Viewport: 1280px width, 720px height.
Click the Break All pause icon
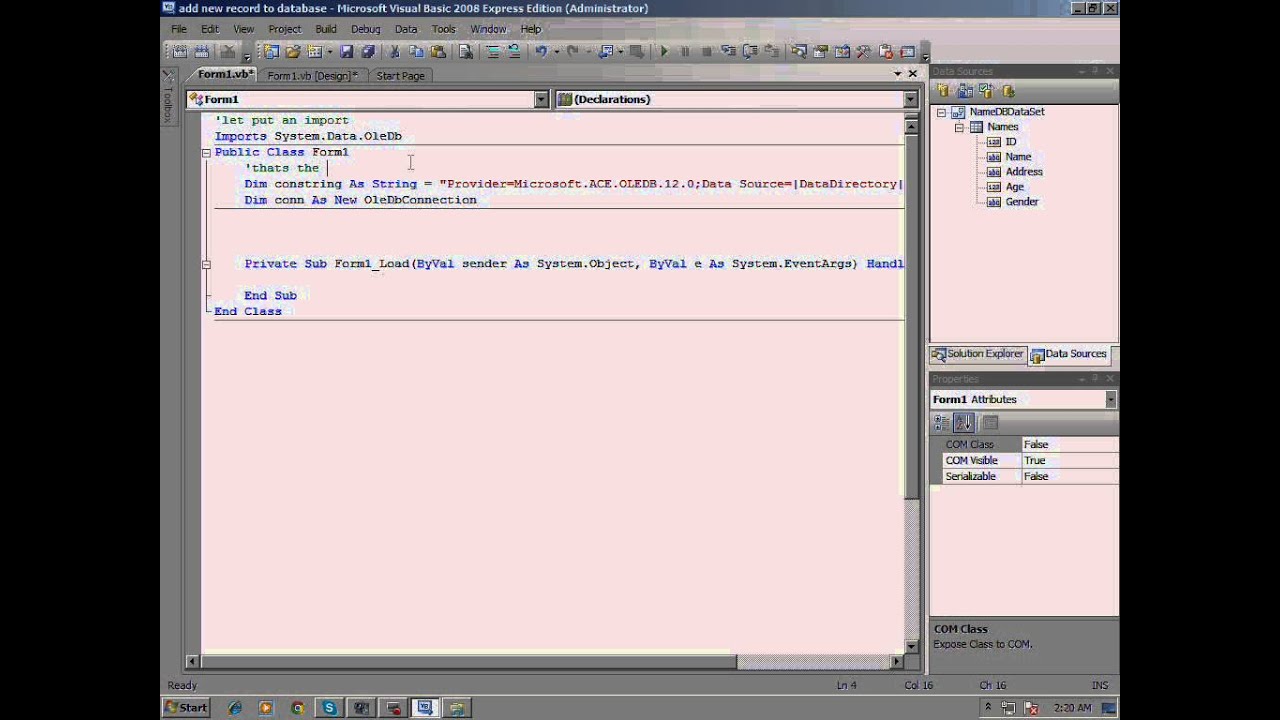pyautogui.click(x=685, y=51)
